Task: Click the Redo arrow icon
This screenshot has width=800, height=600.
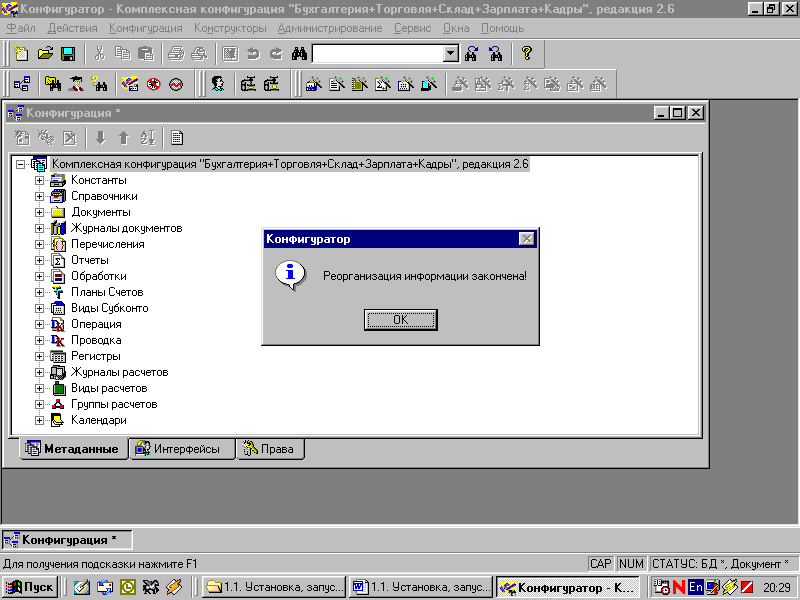Action: point(276,54)
